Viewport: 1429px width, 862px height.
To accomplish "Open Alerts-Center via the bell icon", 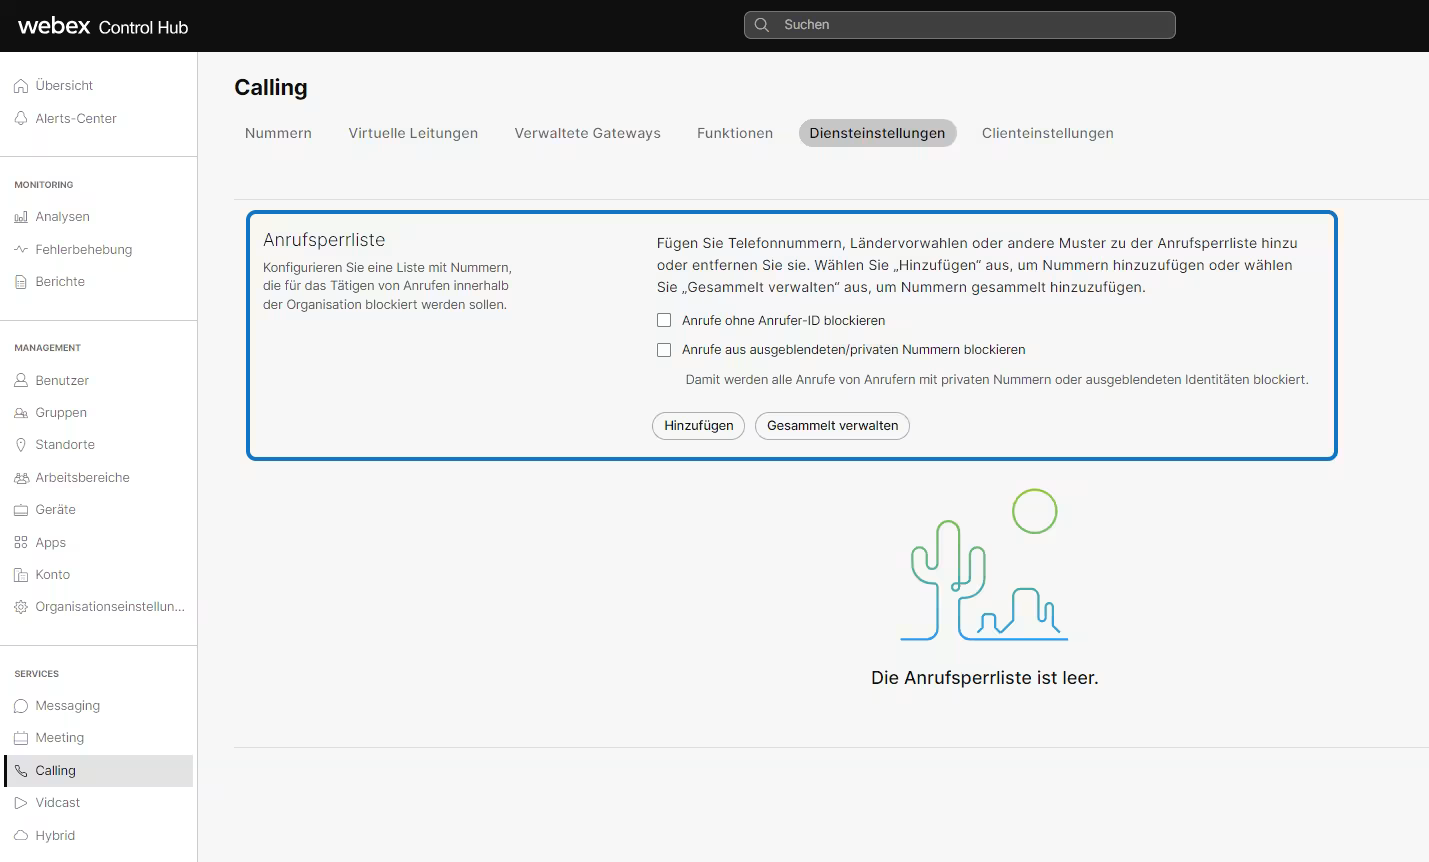I will pos(21,118).
